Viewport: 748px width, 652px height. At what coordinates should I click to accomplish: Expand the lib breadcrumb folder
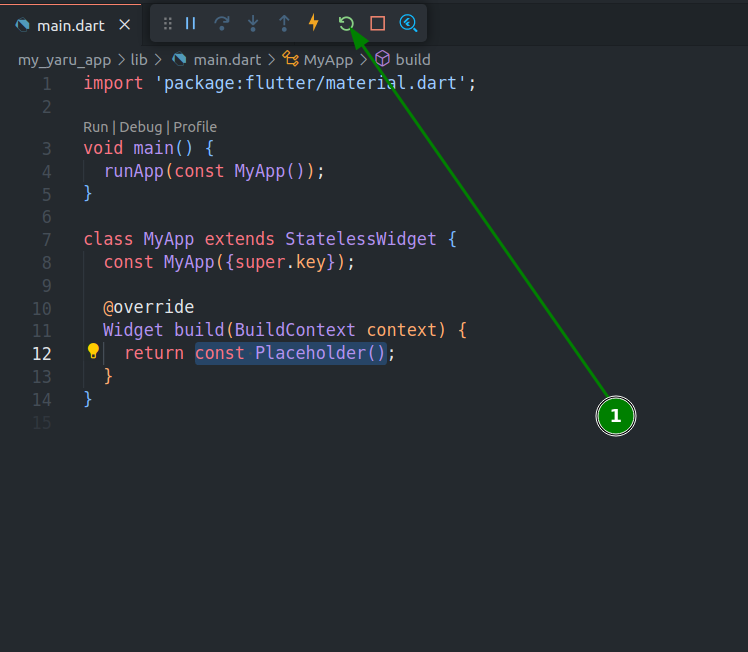pos(139,60)
